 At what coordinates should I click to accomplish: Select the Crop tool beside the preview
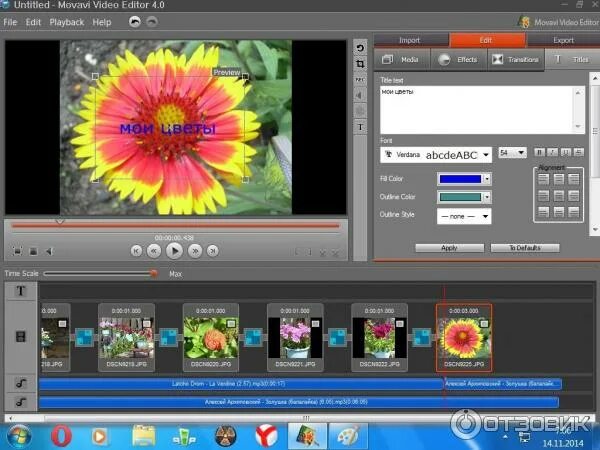(x=360, y=64)
